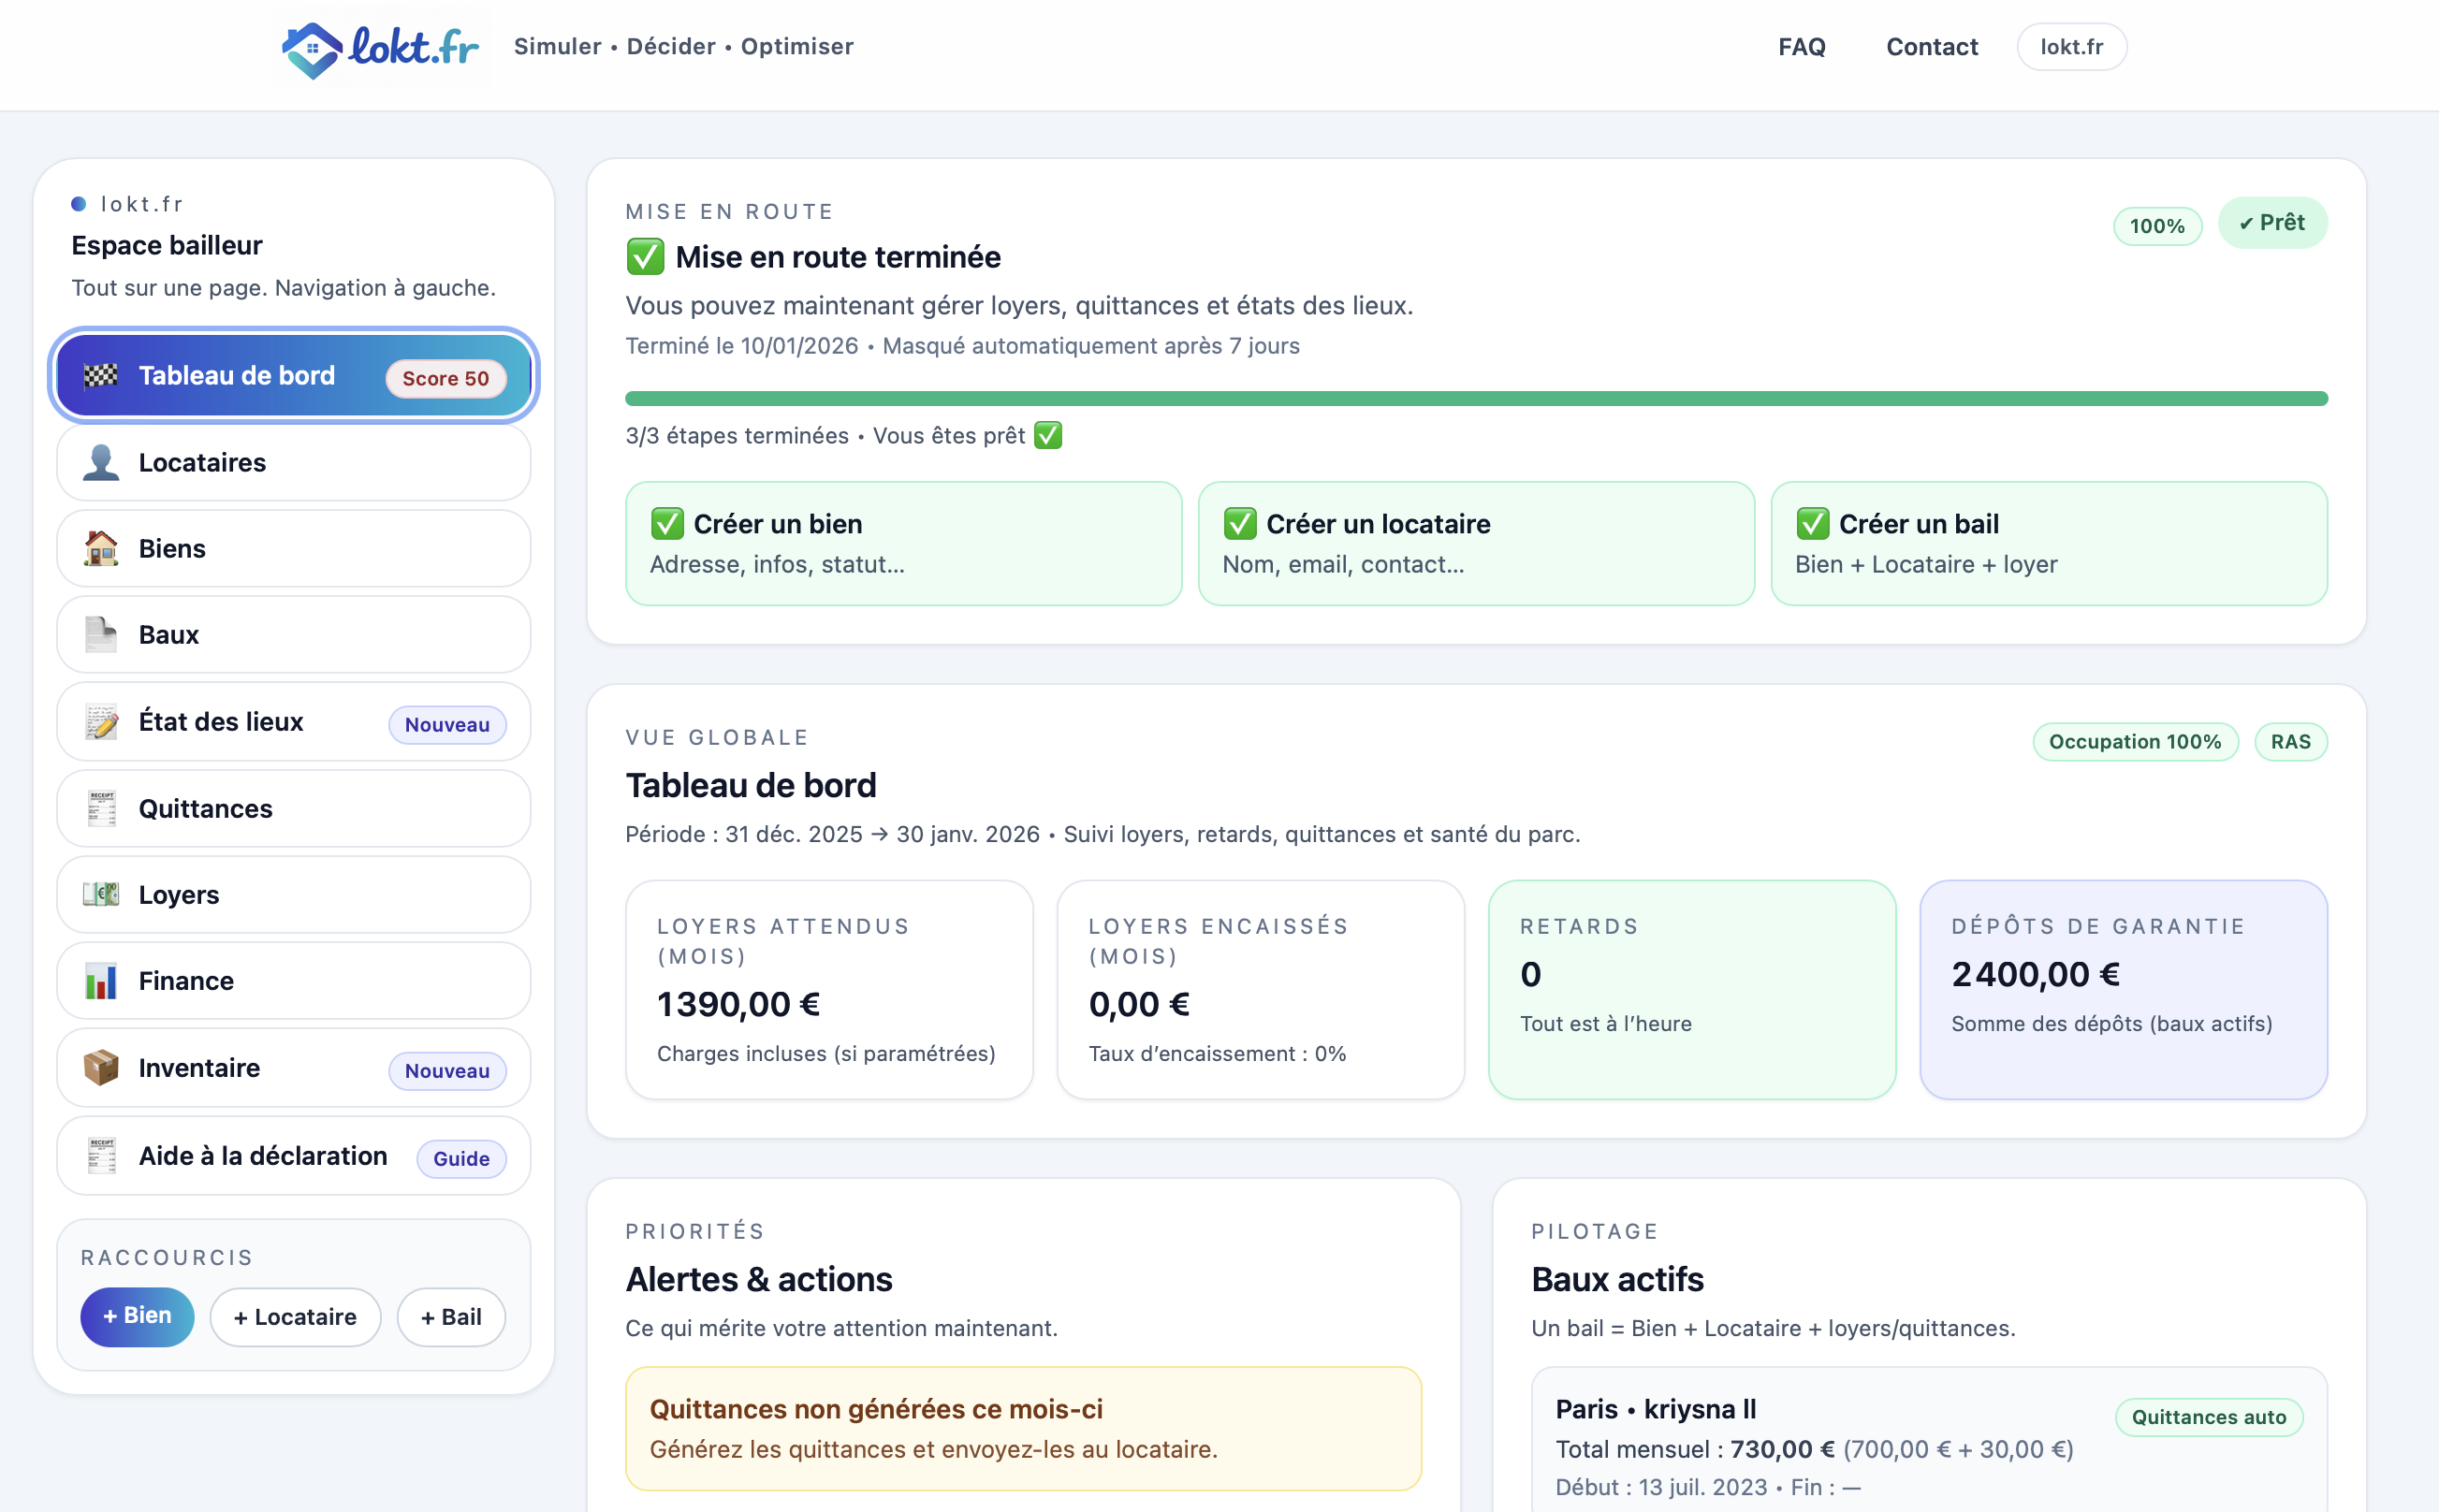The image size is (2439, 1512).
Task: Add a new tenant with + Locataire
Action: 295,1317
